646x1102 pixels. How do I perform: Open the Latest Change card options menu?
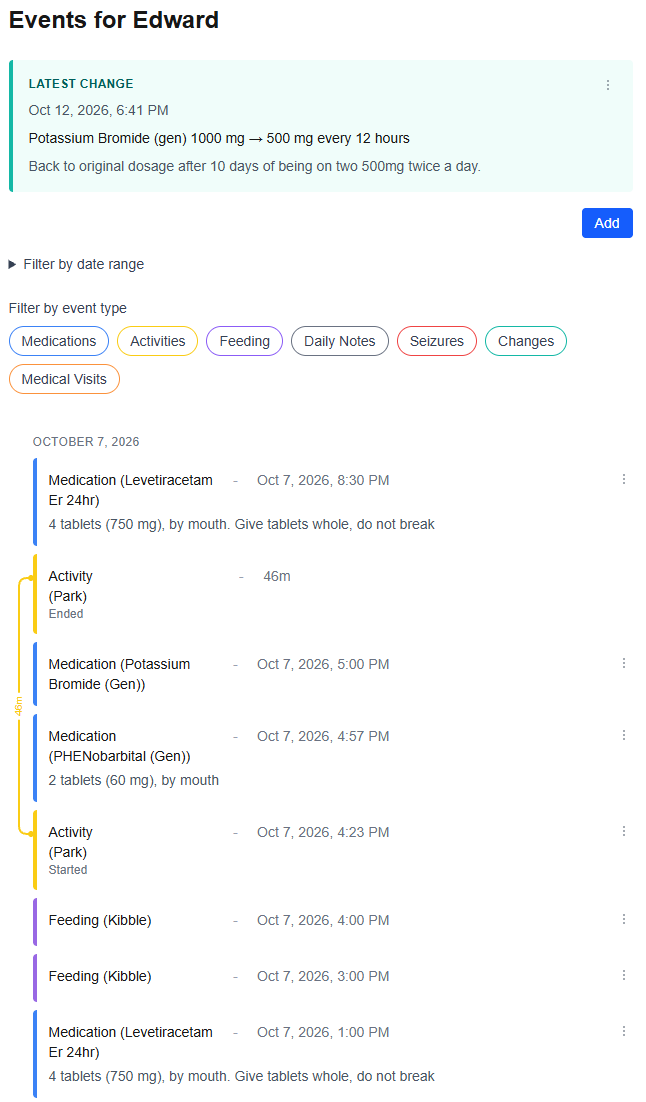point(607,85)
